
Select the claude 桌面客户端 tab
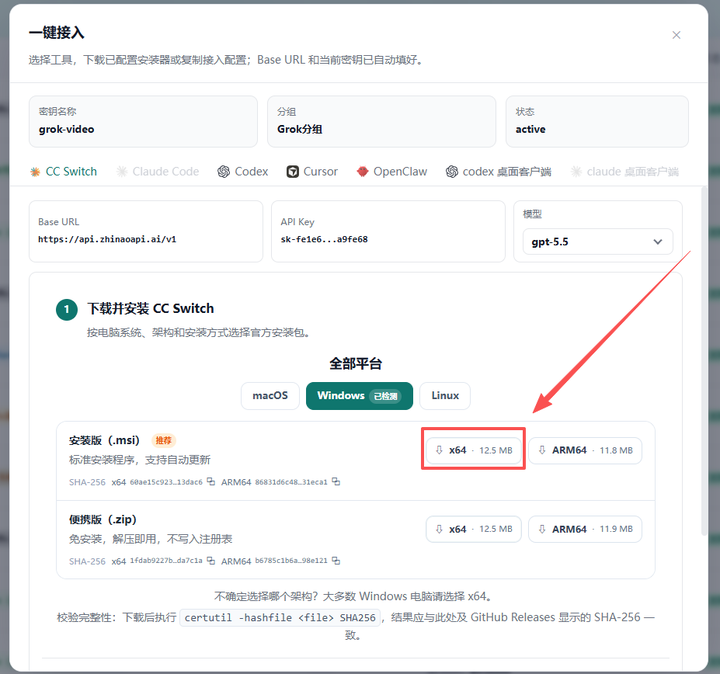pos(624,172)
